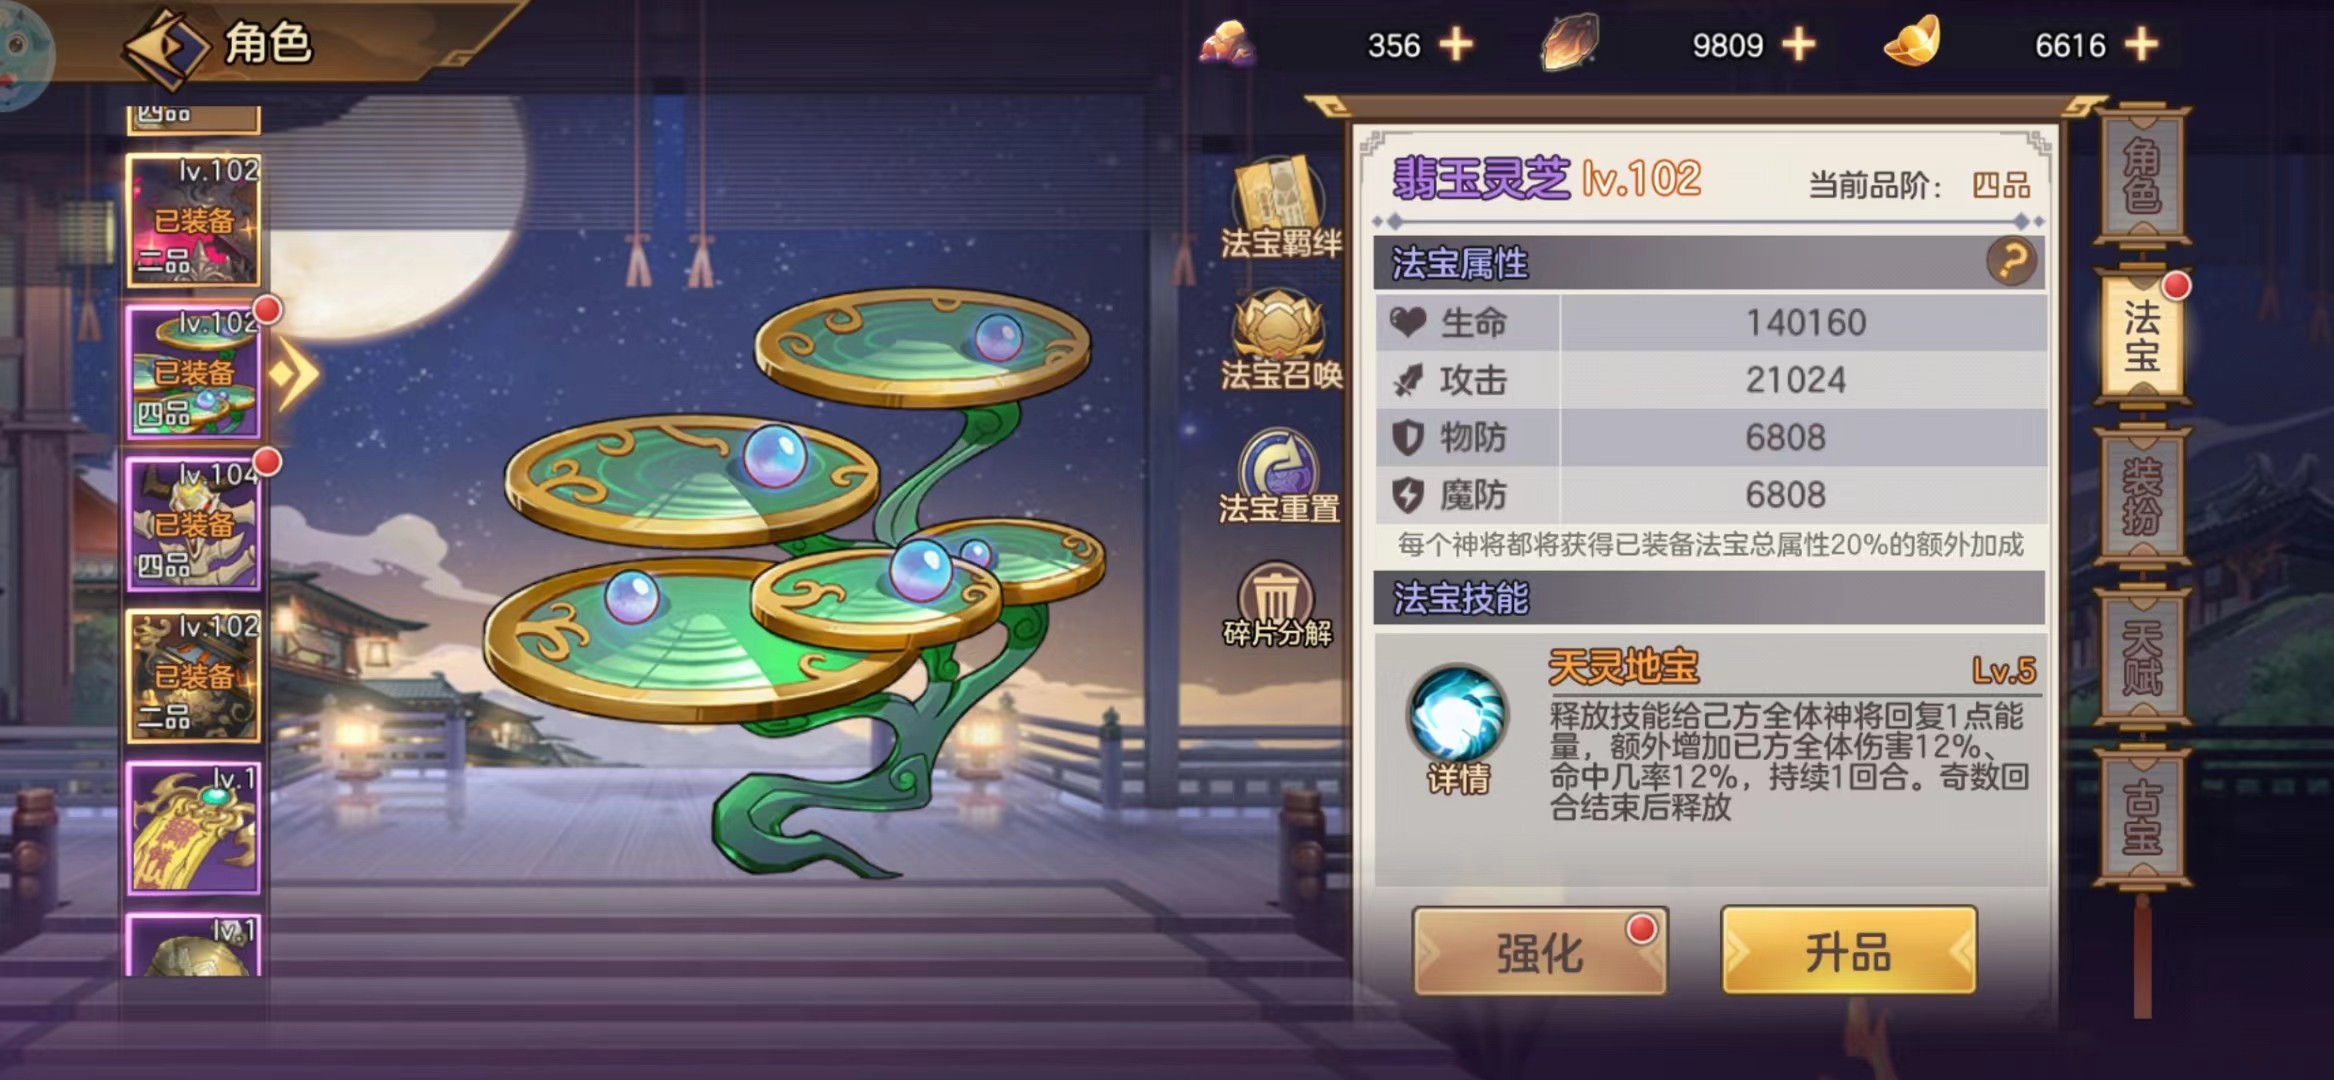Click the 升品 button

[x=1848, y=950]
